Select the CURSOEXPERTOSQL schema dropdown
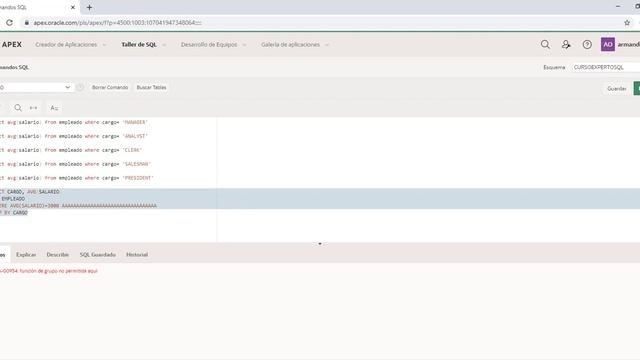Viewport: 640px width, 360px height. [605, 67]
